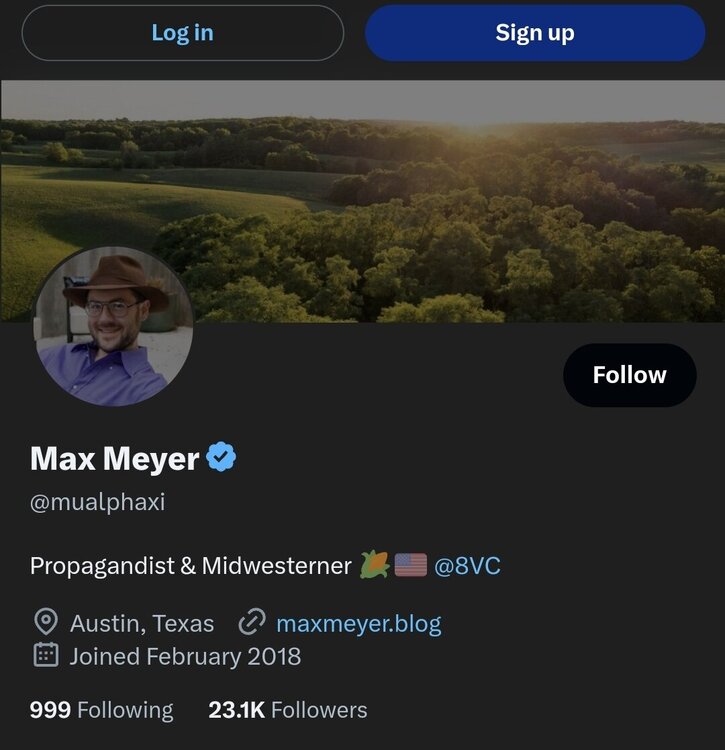Follow Max Meyer's profile

click(629, 375)
